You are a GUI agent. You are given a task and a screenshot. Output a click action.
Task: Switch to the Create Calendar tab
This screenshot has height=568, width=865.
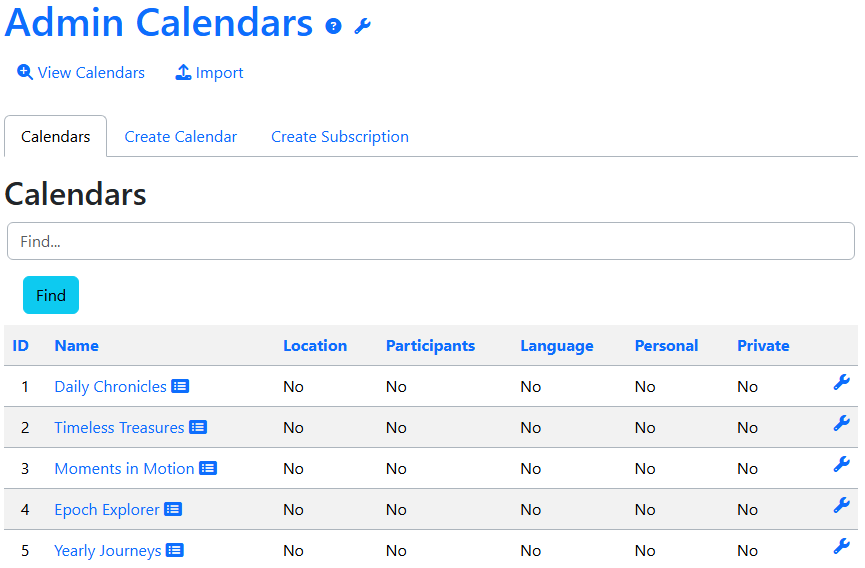(181, 137)
